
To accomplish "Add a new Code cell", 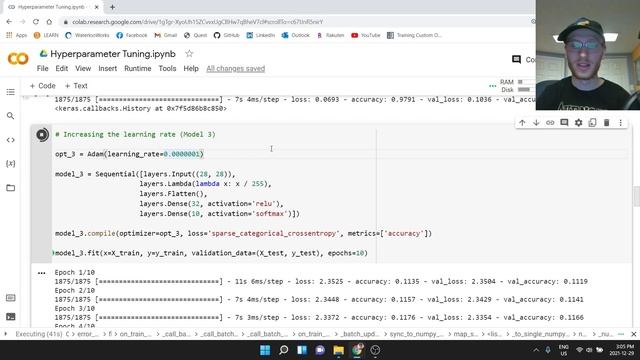I will 42,86.
